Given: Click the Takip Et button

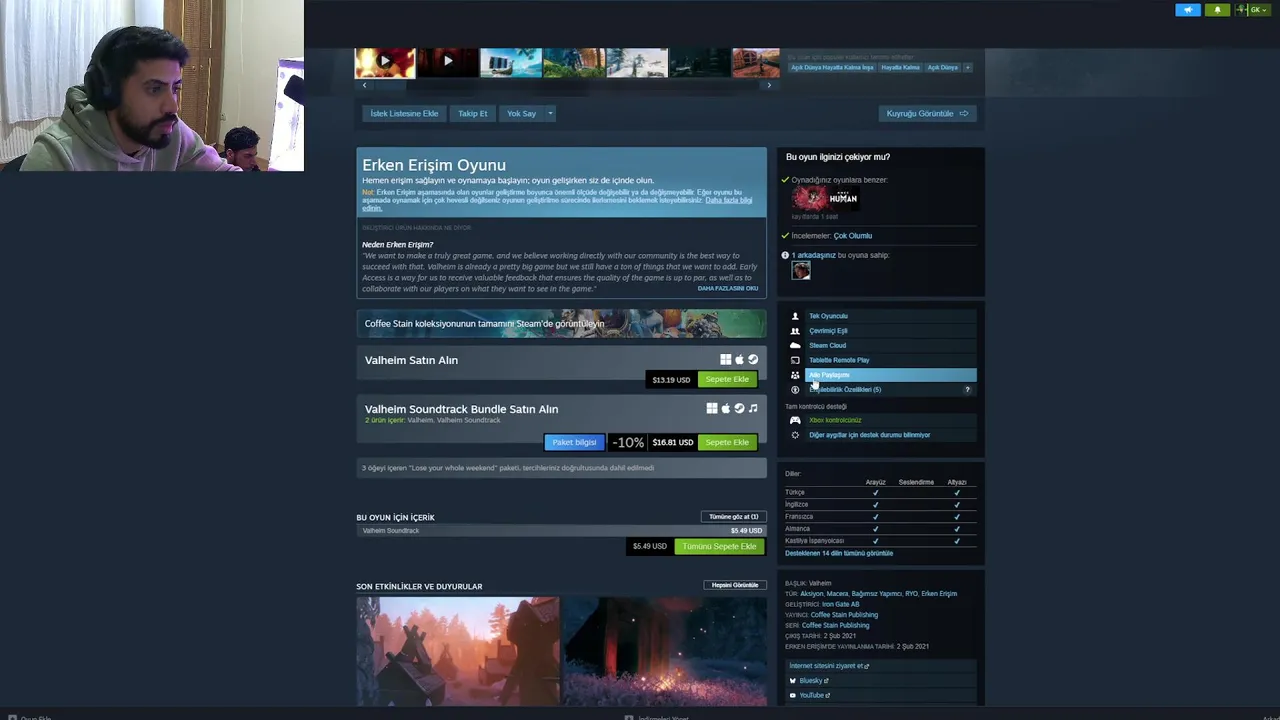Looking at the screenshot, I should point(473,113).
